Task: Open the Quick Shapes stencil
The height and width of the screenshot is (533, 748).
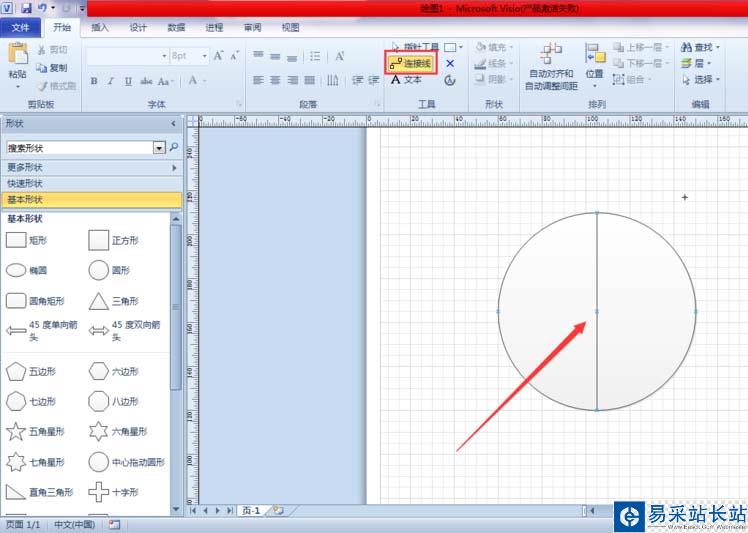Action: (x=92, y=183)
